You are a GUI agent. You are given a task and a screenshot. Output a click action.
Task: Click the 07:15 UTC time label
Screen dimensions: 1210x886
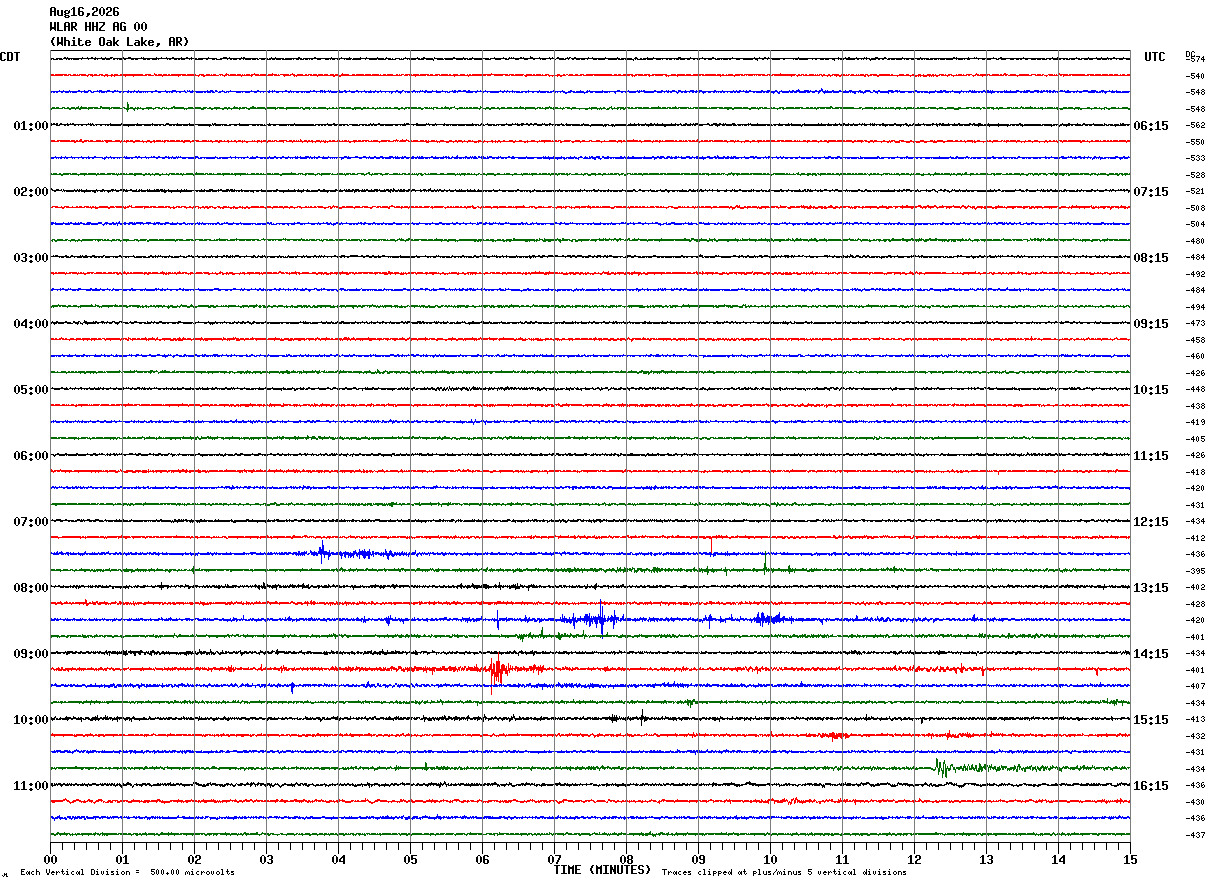[x=1151, y=192]
